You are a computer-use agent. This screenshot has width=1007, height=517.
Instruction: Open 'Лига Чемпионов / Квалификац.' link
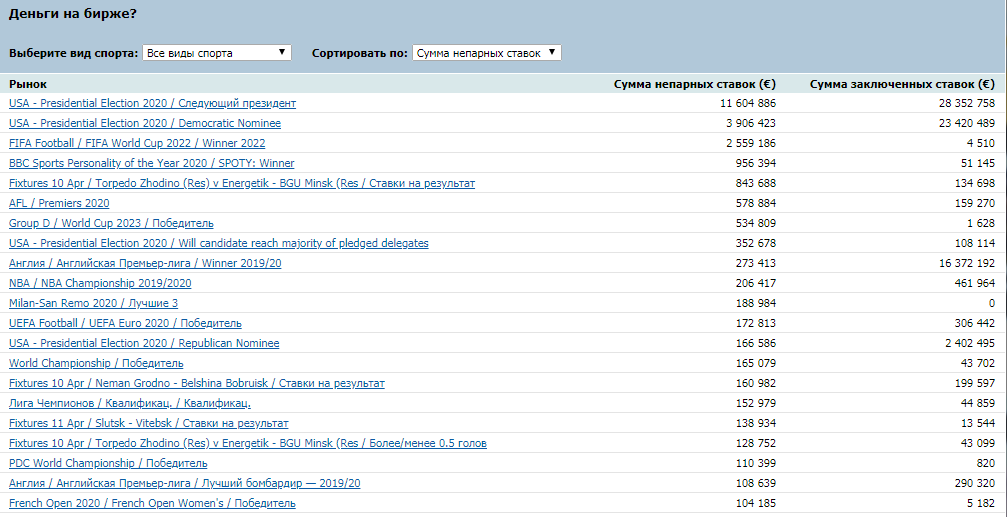click(130, 403)
